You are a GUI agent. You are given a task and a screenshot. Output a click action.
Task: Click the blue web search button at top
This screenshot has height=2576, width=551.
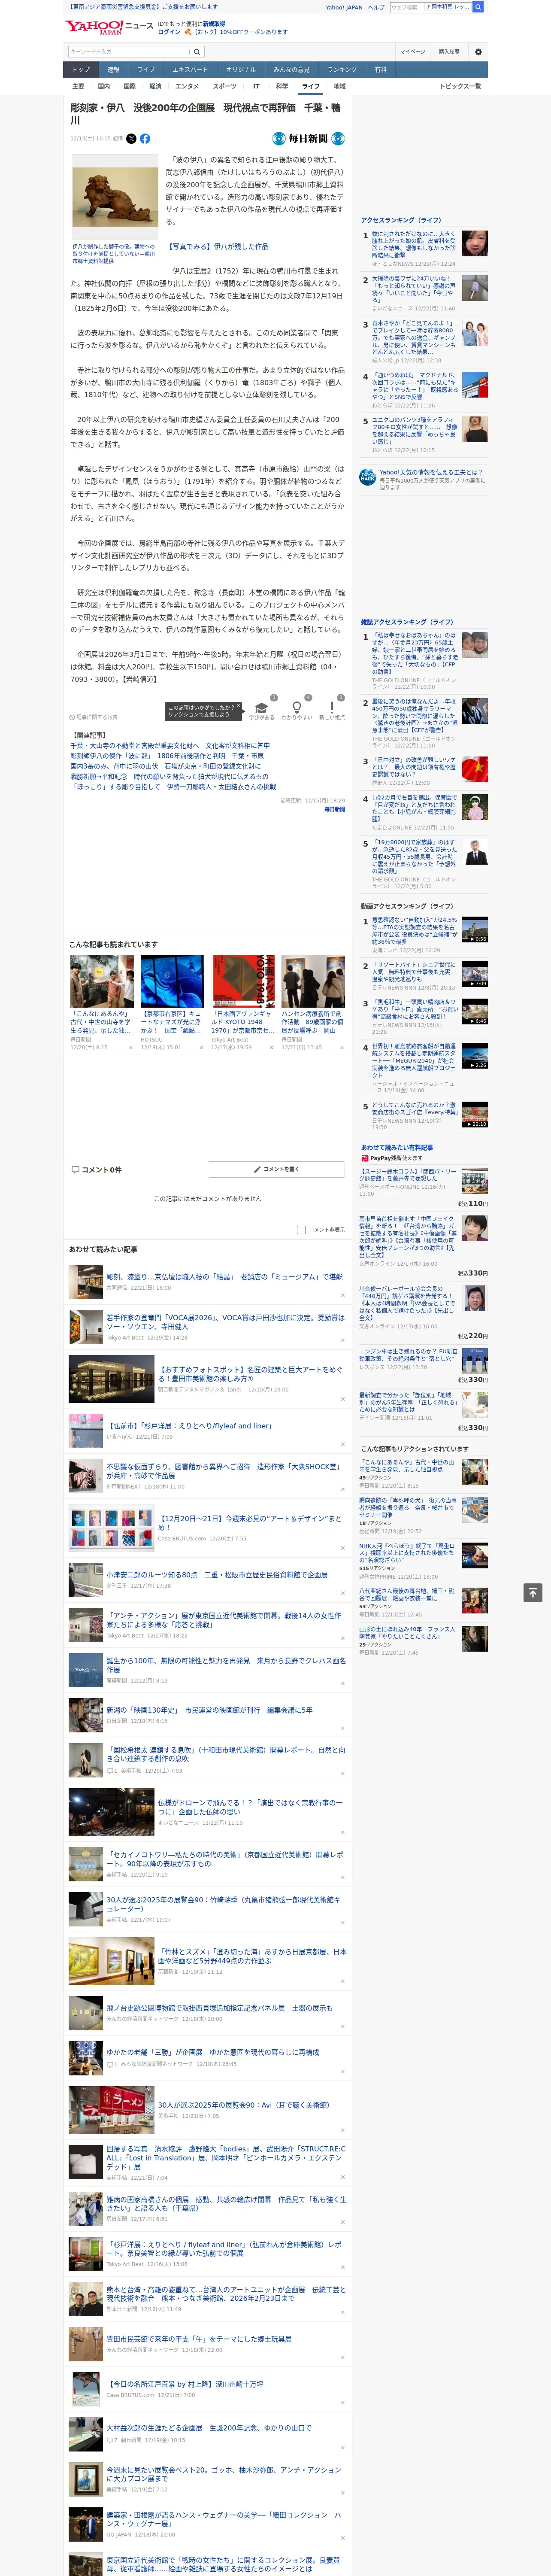click(478, 7)
